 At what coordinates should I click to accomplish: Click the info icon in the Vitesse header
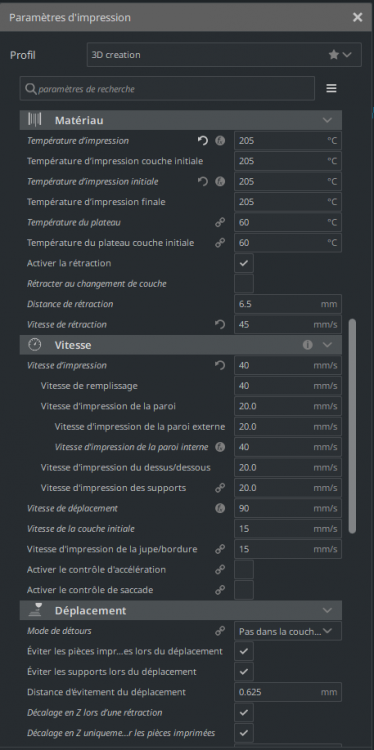pyautogui.click(x=308, y=344)
